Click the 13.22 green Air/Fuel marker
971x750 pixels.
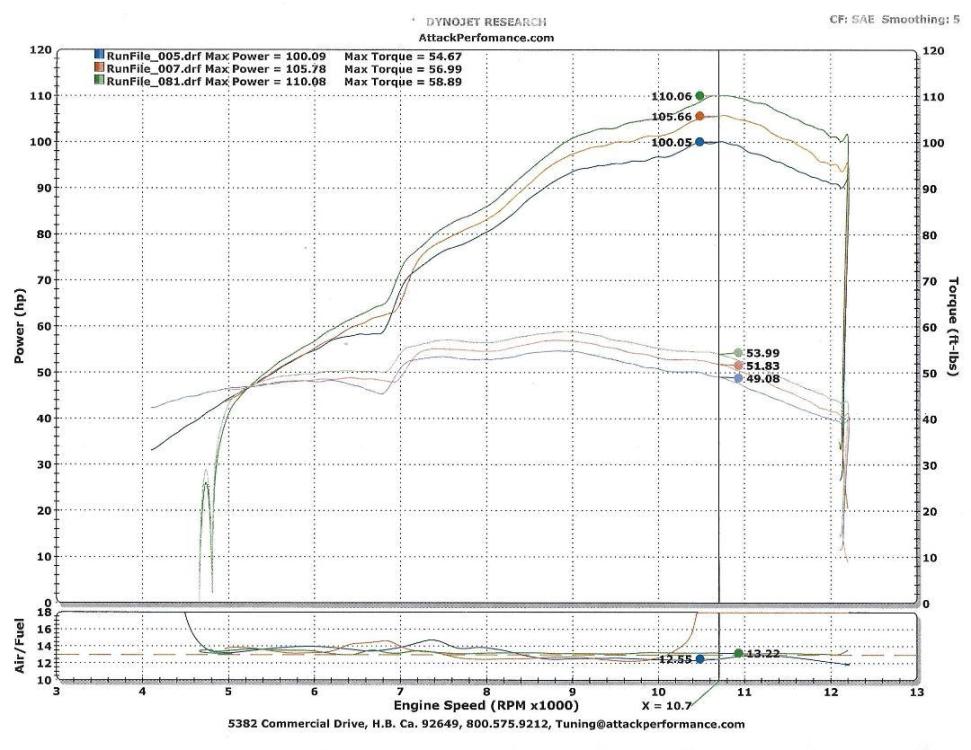736,652
